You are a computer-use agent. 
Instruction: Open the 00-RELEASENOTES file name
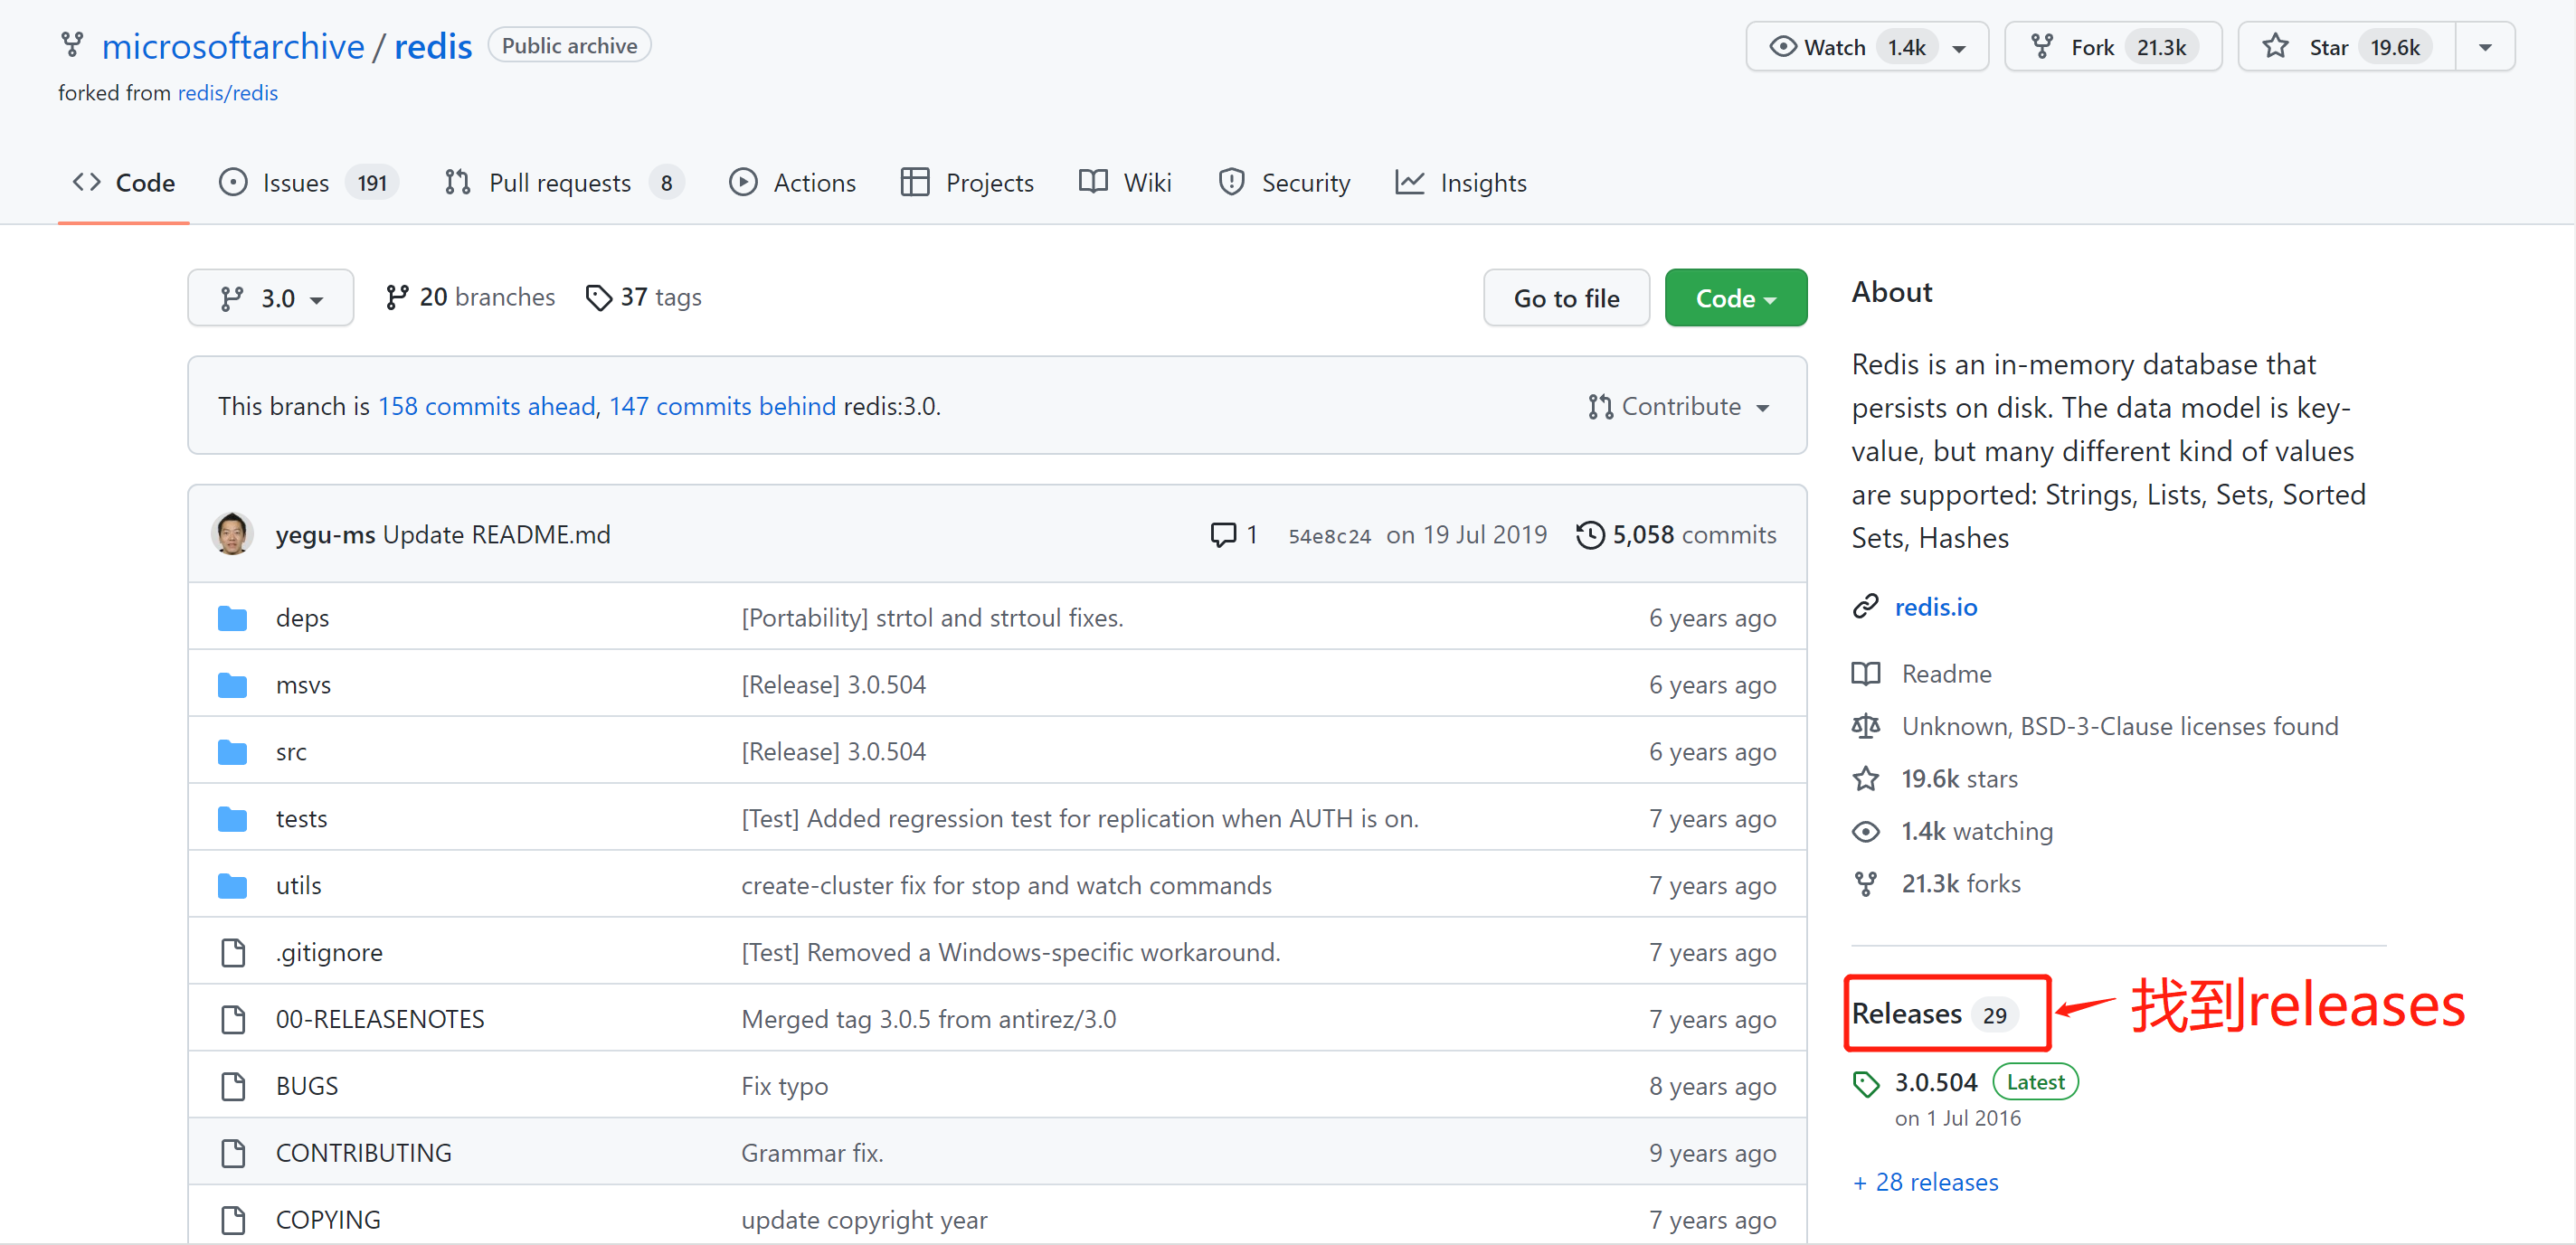coord(380,1019)
